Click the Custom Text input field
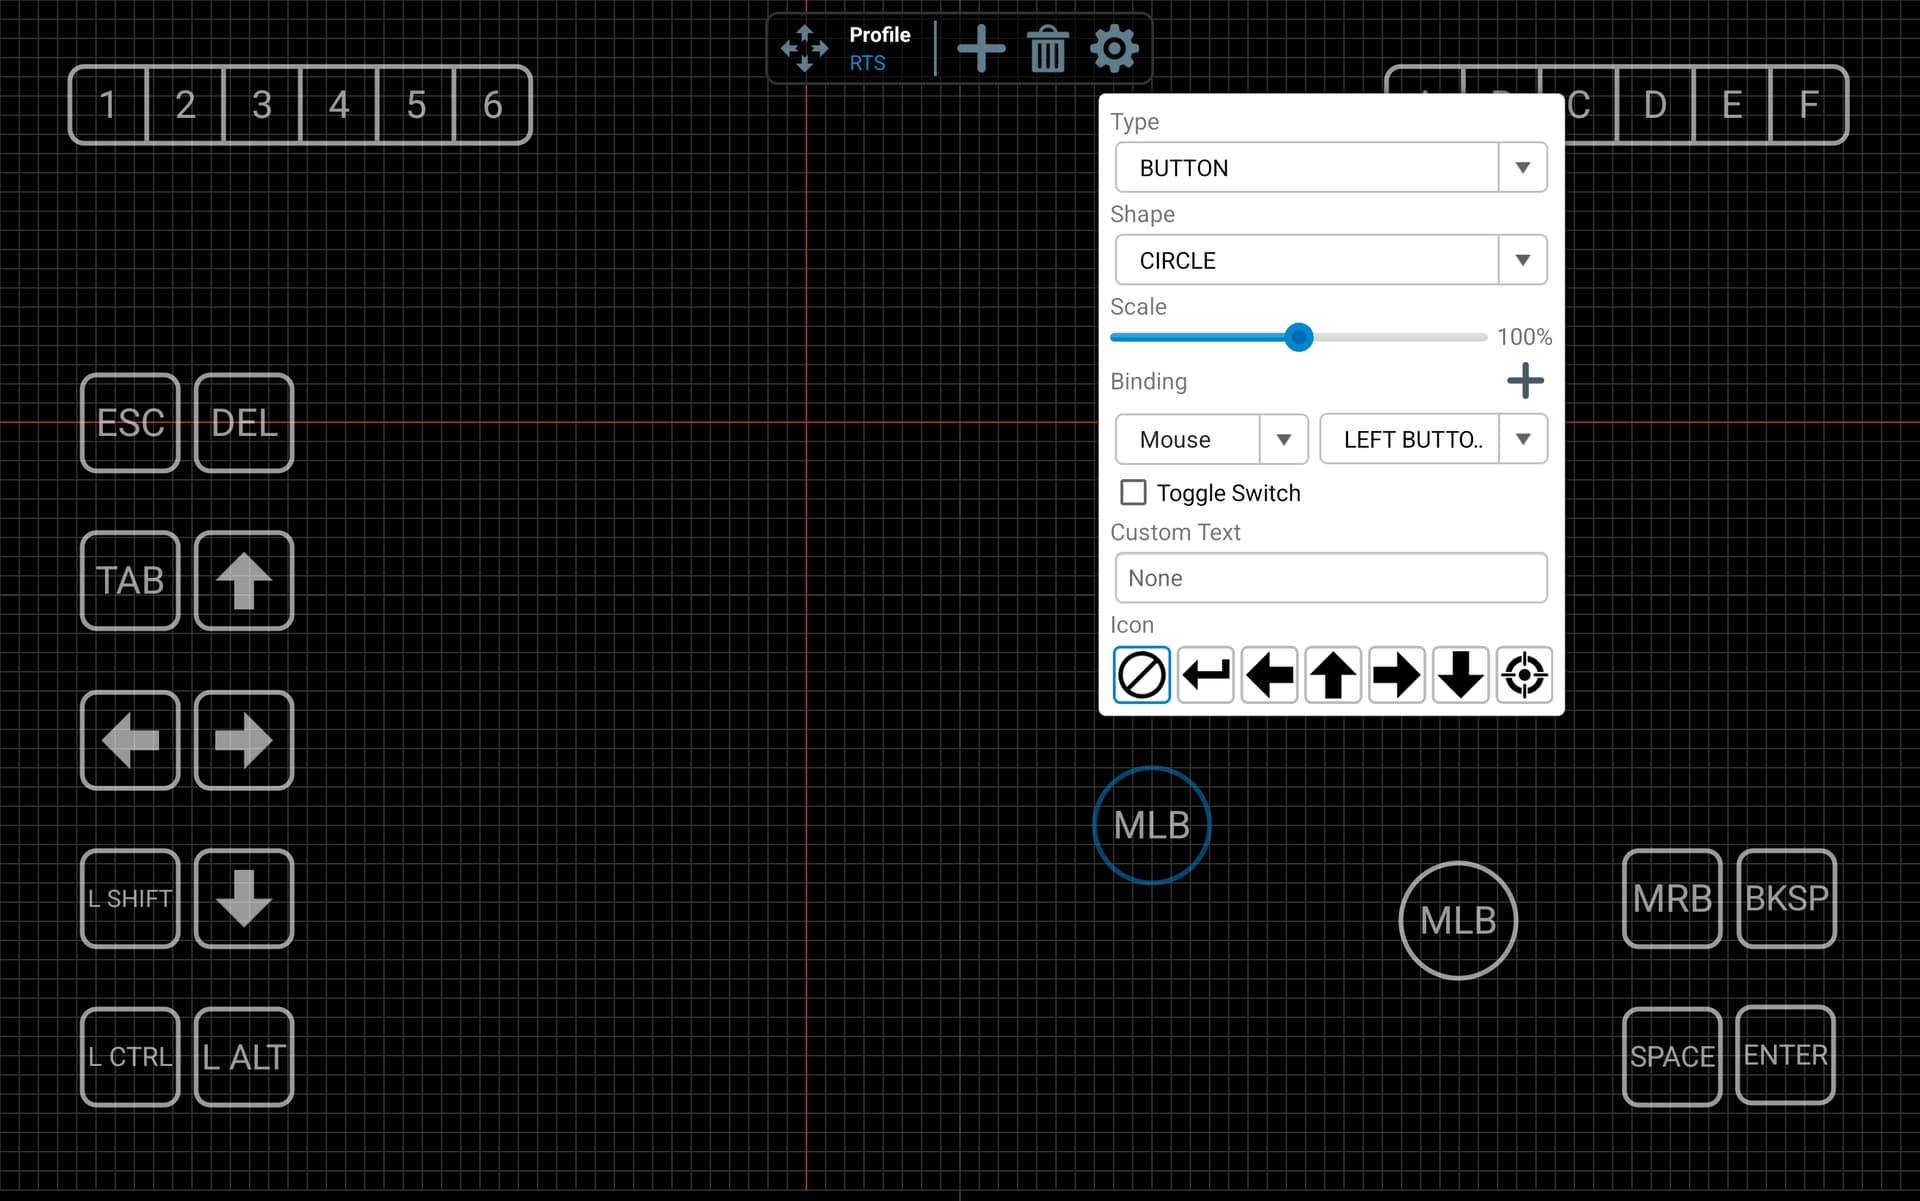This screenshot has width=1920, height=1201. click(x=1330, y=578)
